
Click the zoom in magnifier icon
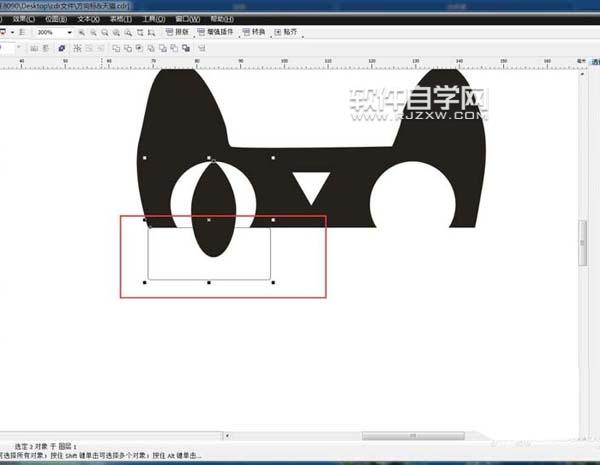(x=81, y=33)
